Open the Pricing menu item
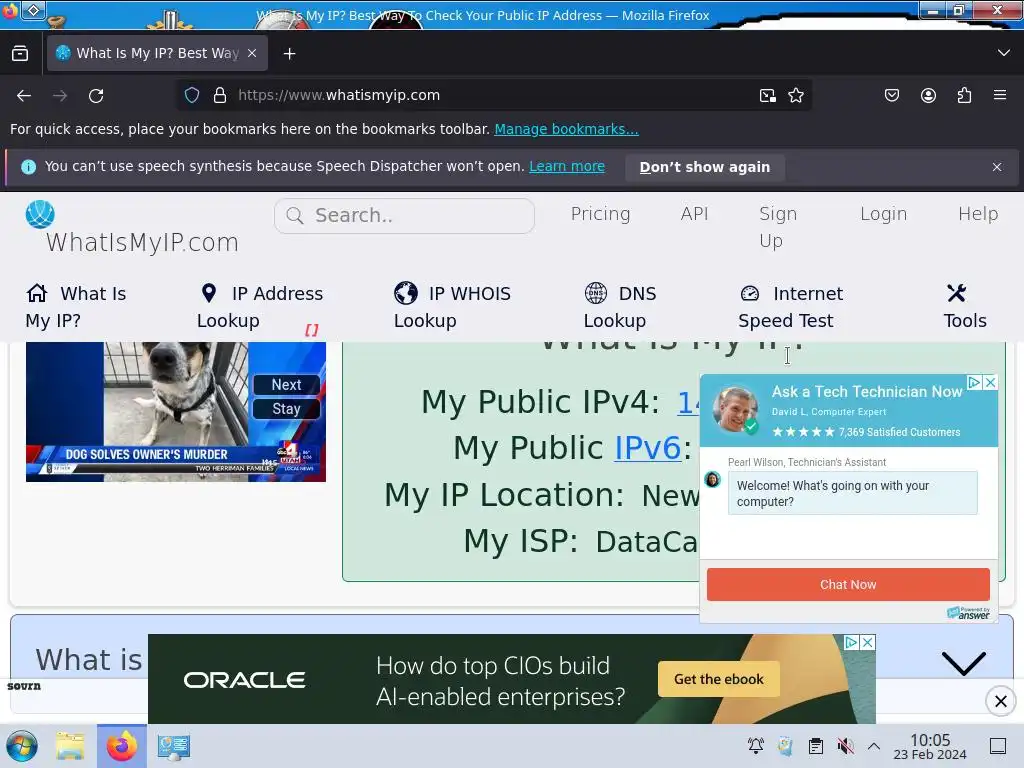The width and height of the screenshot is (1024, 768). pyautogui.click(x=600, y=214)
